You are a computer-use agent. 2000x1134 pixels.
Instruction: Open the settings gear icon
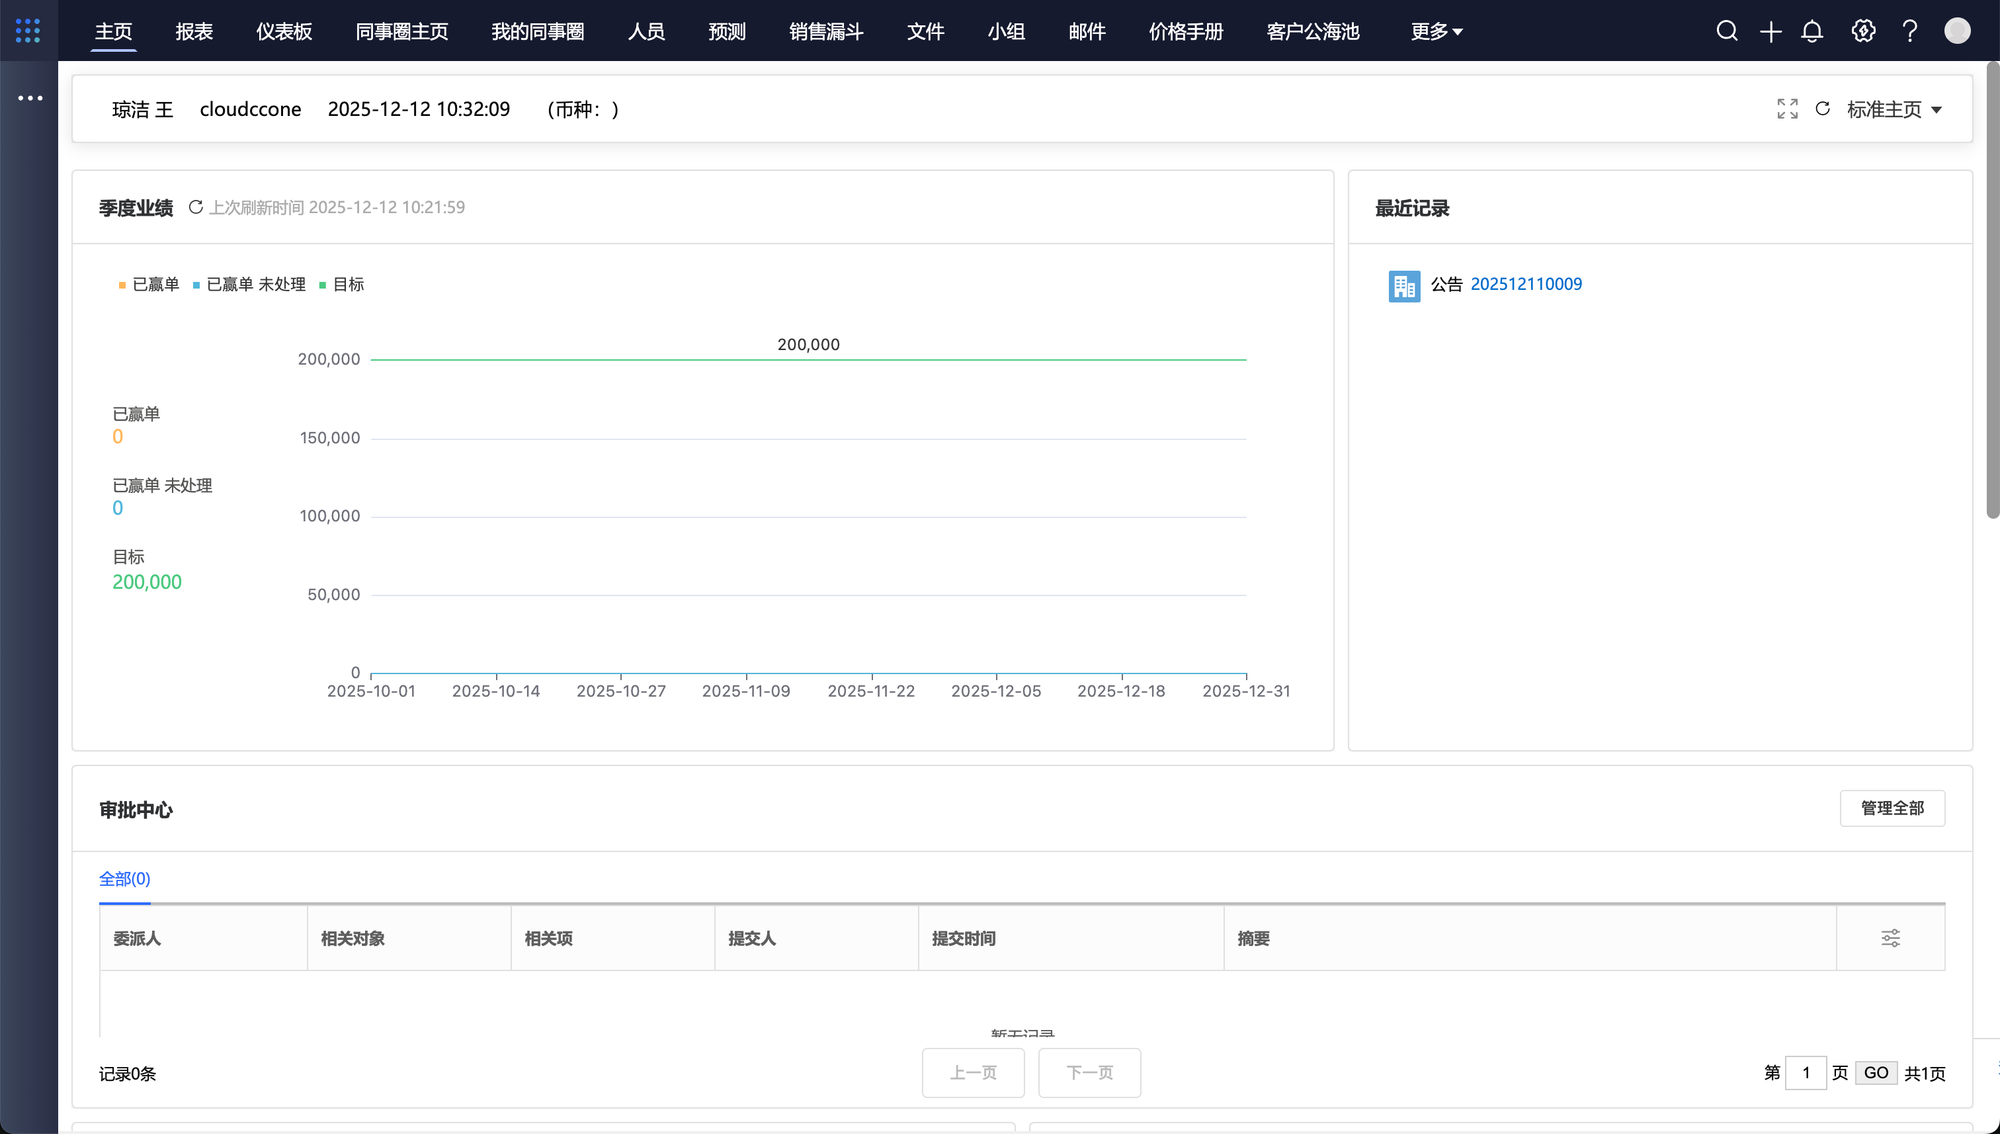(x=1863, y=31)
